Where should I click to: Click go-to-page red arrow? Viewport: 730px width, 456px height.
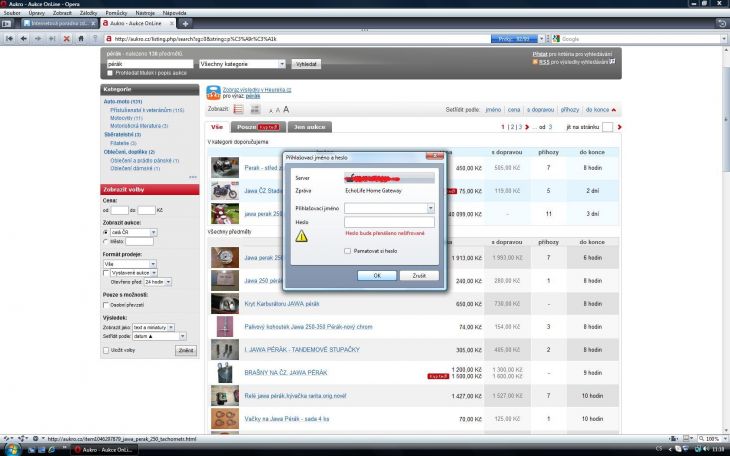(x=619, y=127)
